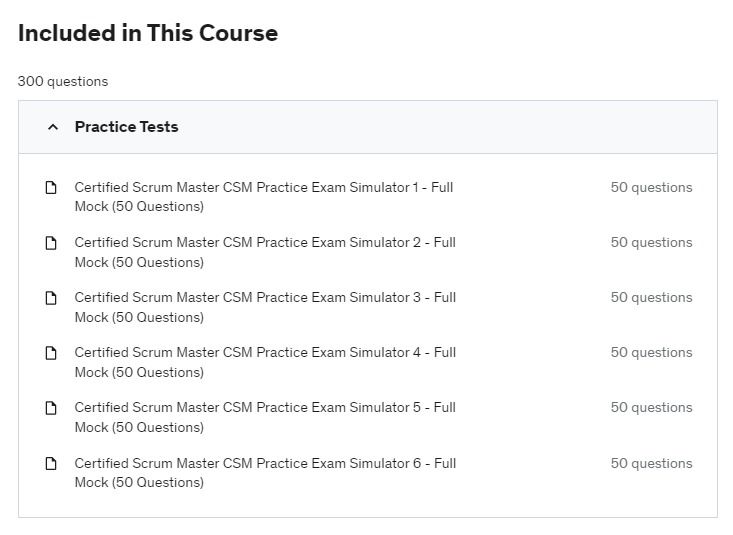733x535 pixels.
Task: Open CSM Practice Exam Simulator 1 title
Action: [264, 197]
